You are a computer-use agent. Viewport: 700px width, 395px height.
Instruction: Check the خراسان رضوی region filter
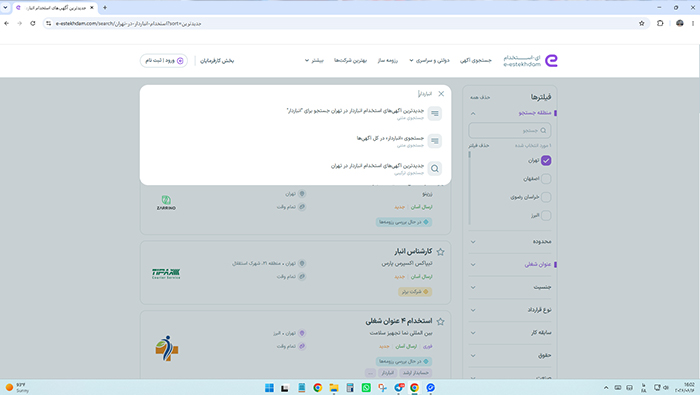point(546,197)
